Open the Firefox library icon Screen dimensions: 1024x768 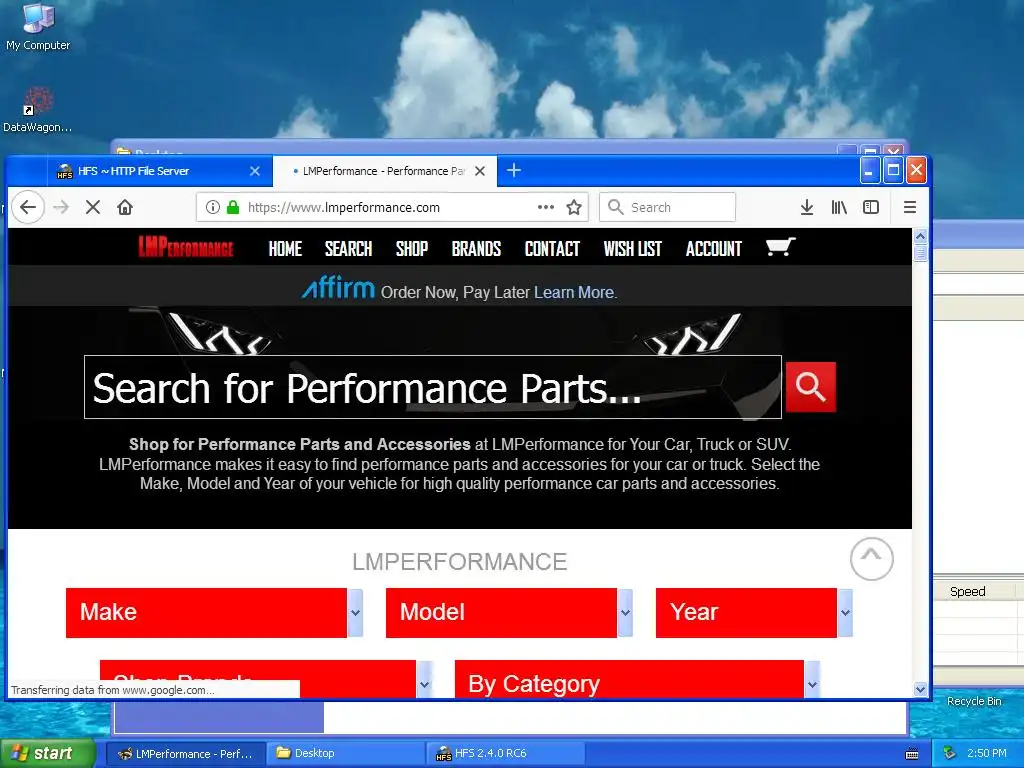839,207
